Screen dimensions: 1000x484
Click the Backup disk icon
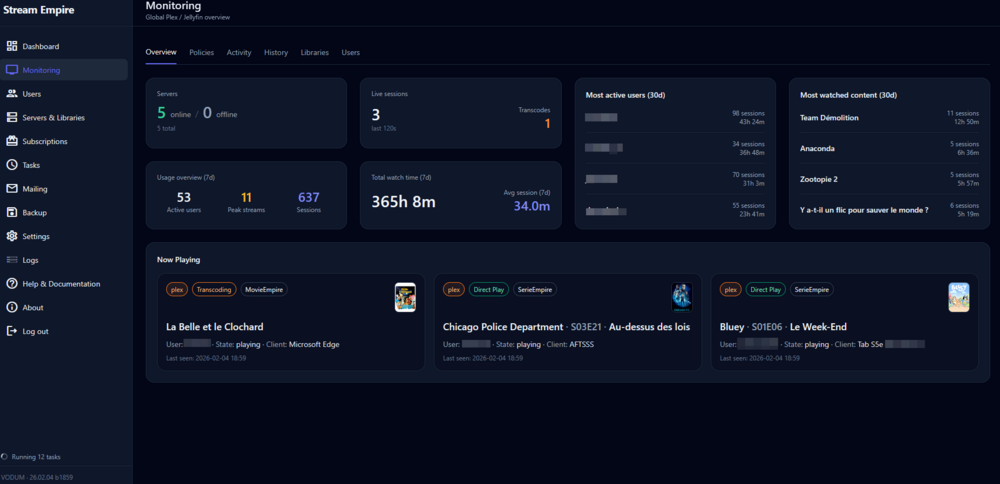click(x=11, y=212)
